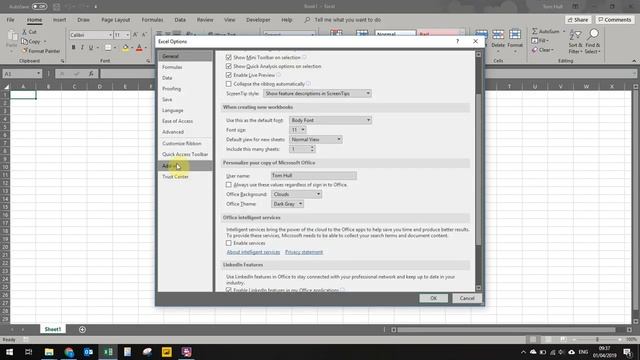Open Outlook from the taskbar
The image size is (640, 360).
(88, 352)
